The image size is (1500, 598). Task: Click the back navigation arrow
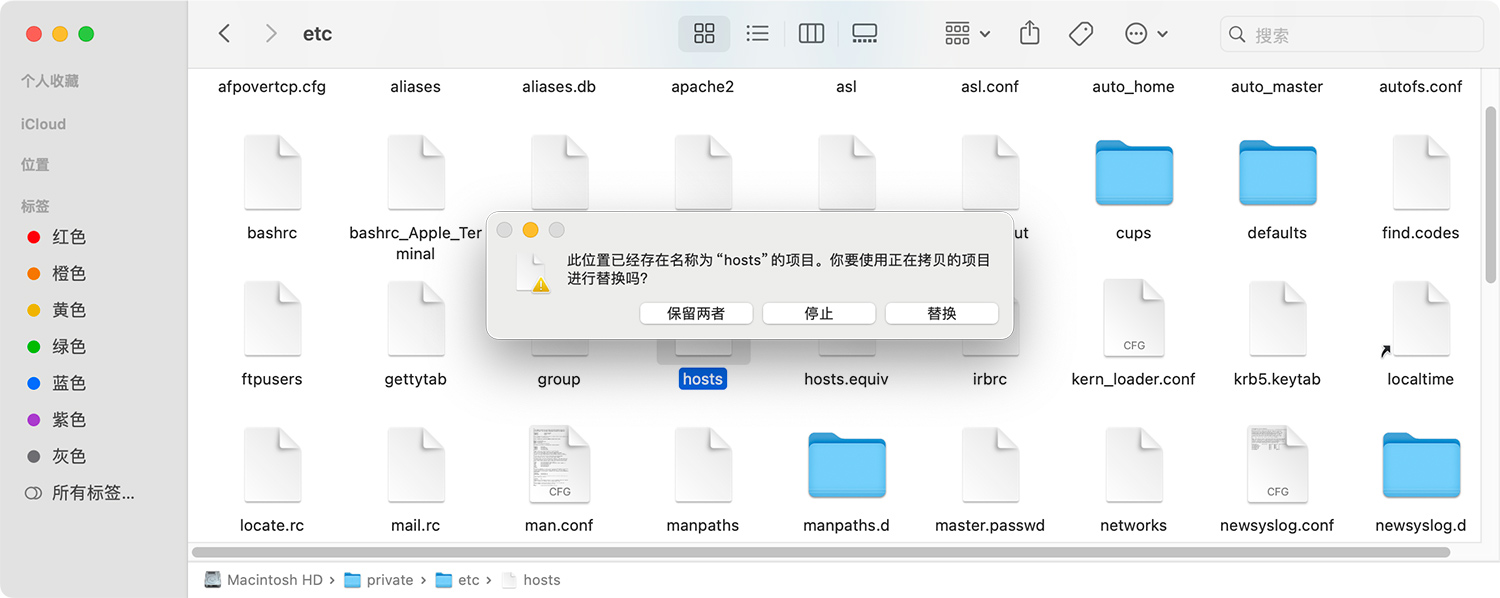224,33
